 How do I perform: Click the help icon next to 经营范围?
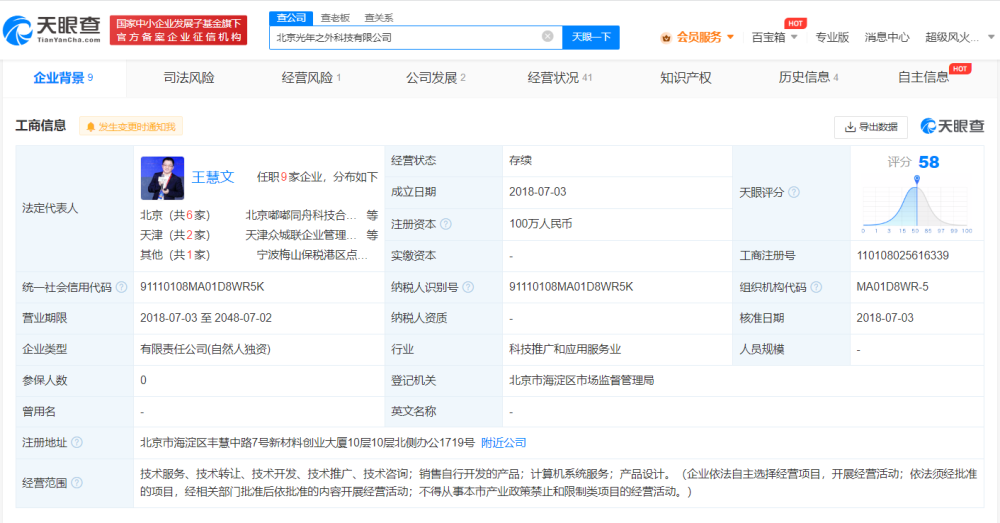(x=77, y=483)
